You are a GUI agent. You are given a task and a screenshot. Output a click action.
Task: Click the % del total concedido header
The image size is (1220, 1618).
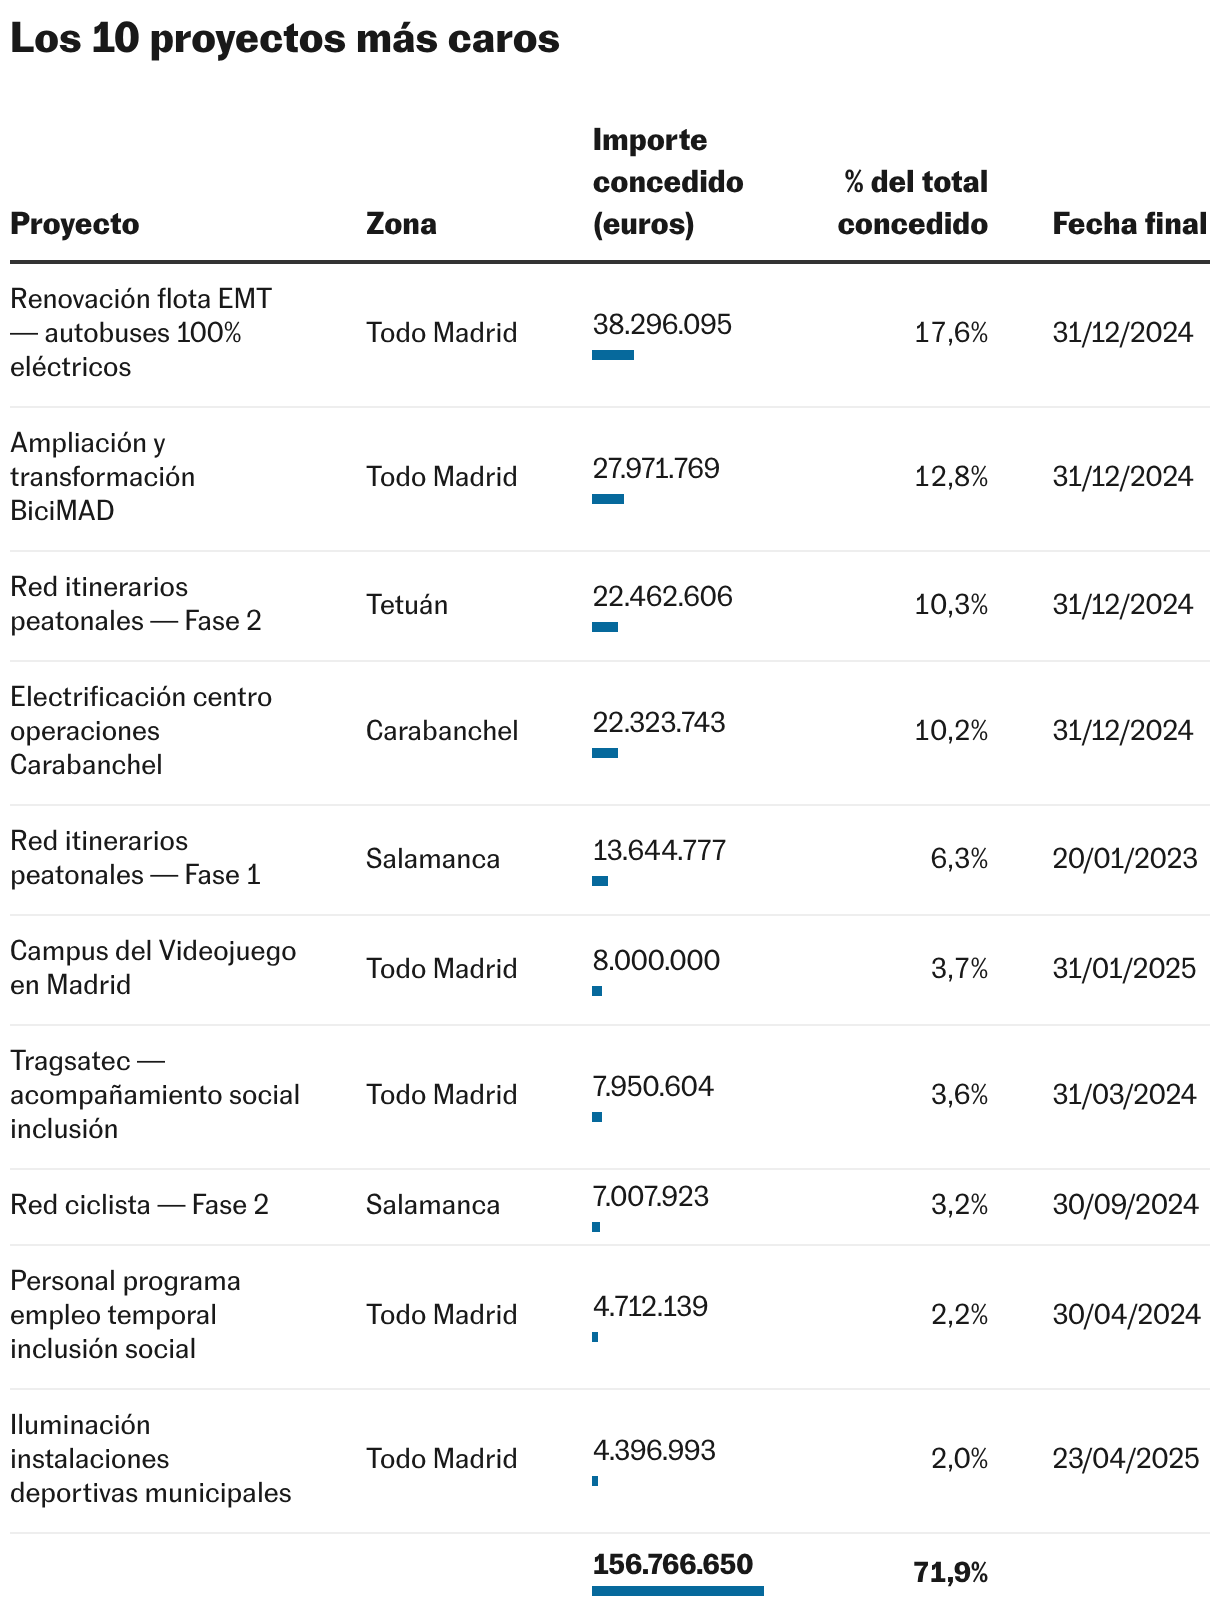point(912,202)
